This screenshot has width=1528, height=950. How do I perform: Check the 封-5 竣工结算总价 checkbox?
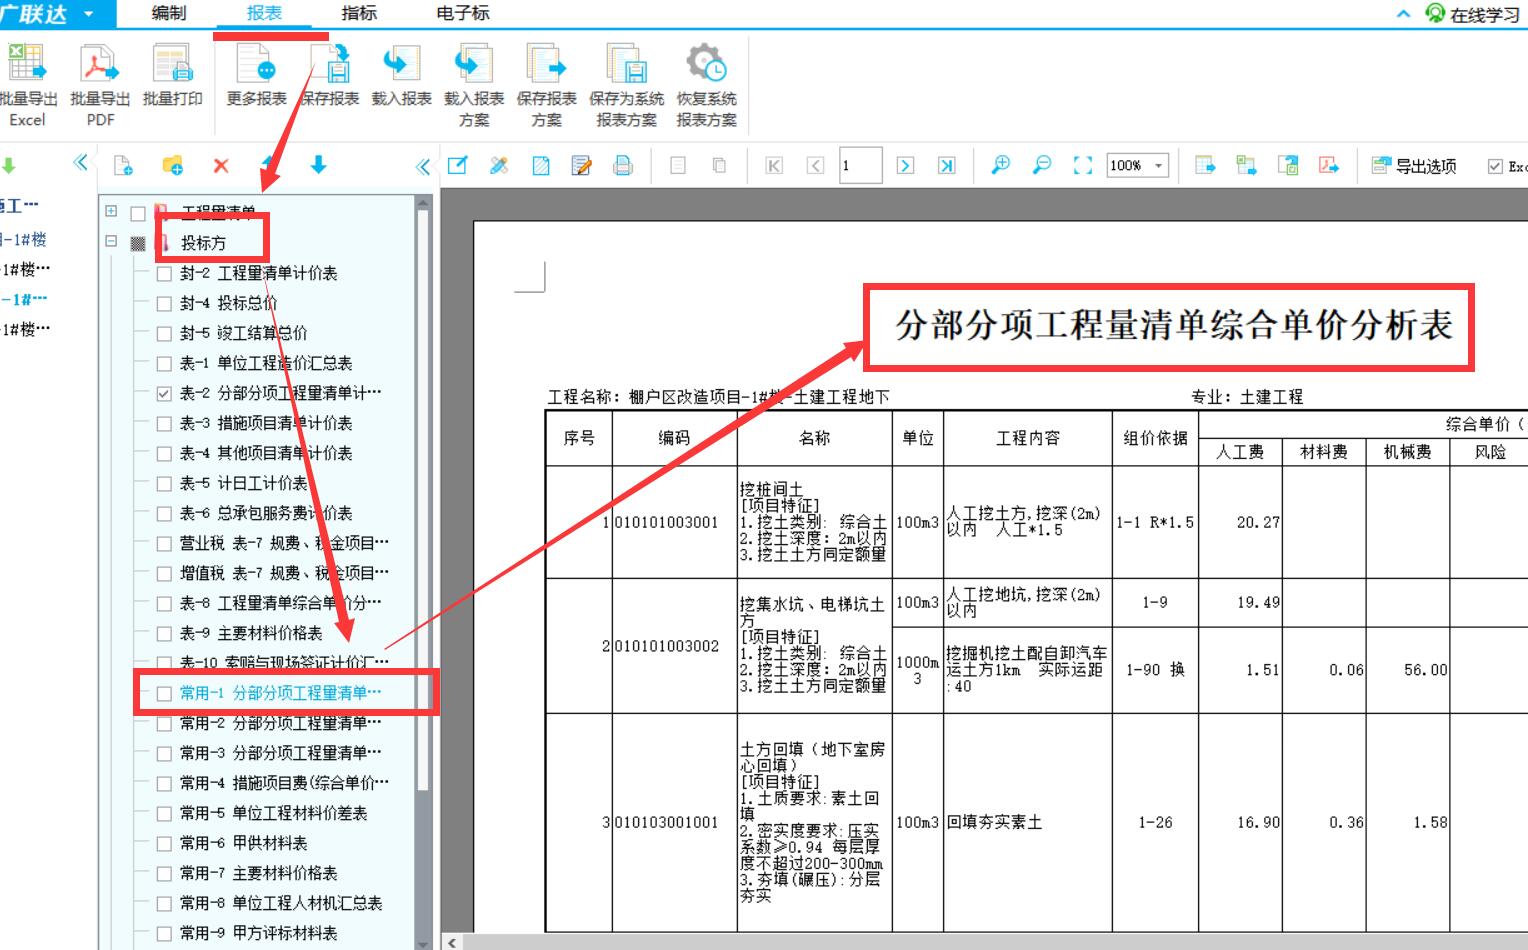pos(164,333)
